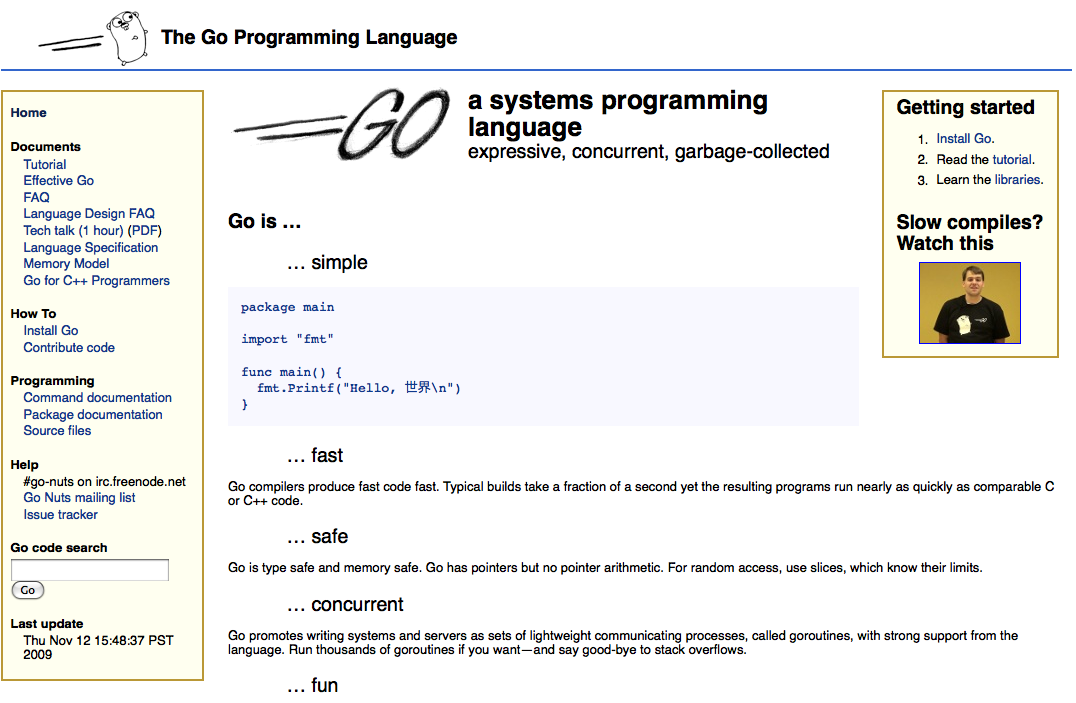Image resolution: width=1076 pixels, height=703 pixels.
Task: Click the ... fast subheading
Action: tap(315, 455)
